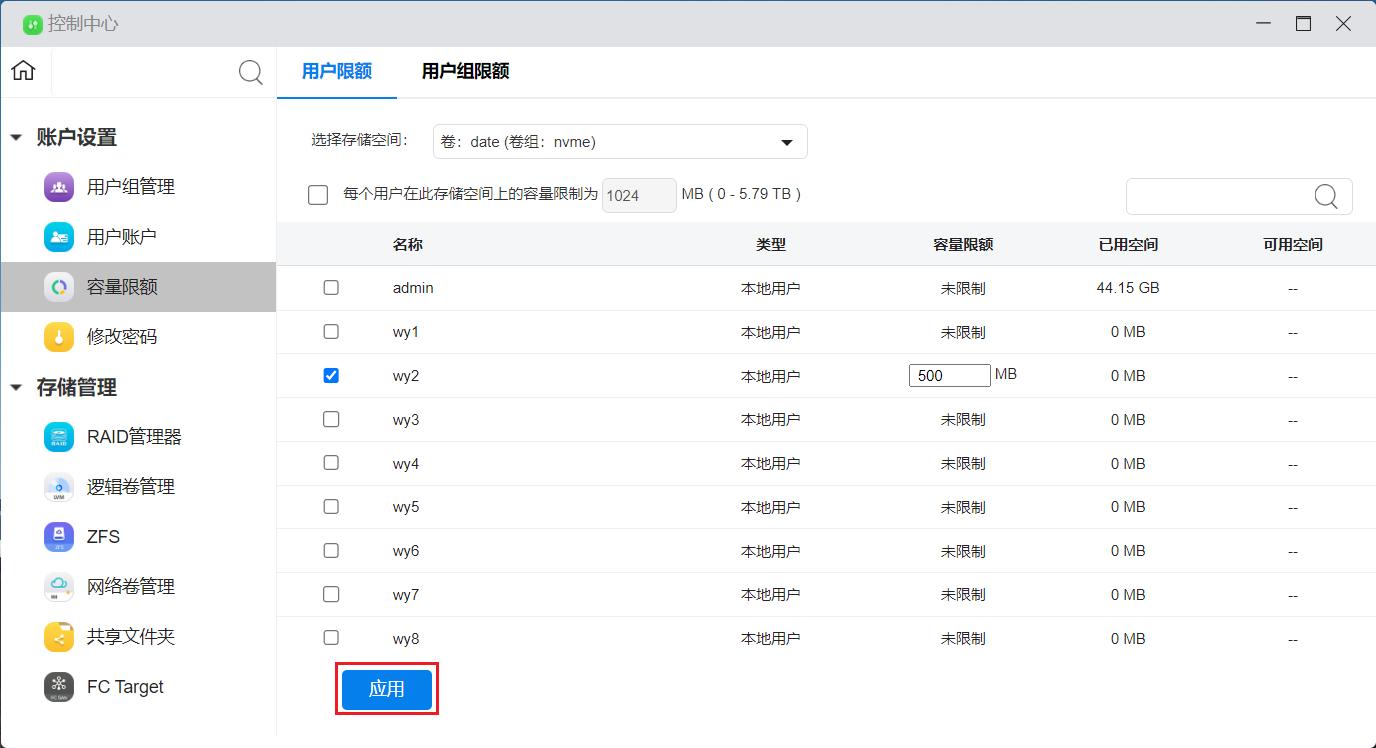Collapse the 存储管理 section
Viewport: 1376px width, 748px height.
pyautogui.click(x=16, y=387)
